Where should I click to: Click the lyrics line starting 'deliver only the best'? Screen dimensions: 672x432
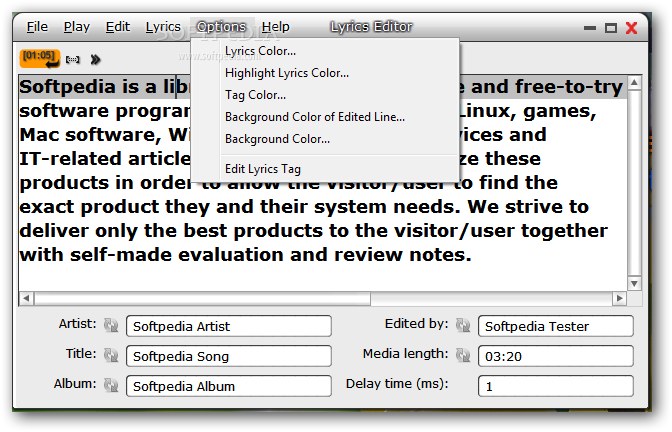tap(313, 231)
